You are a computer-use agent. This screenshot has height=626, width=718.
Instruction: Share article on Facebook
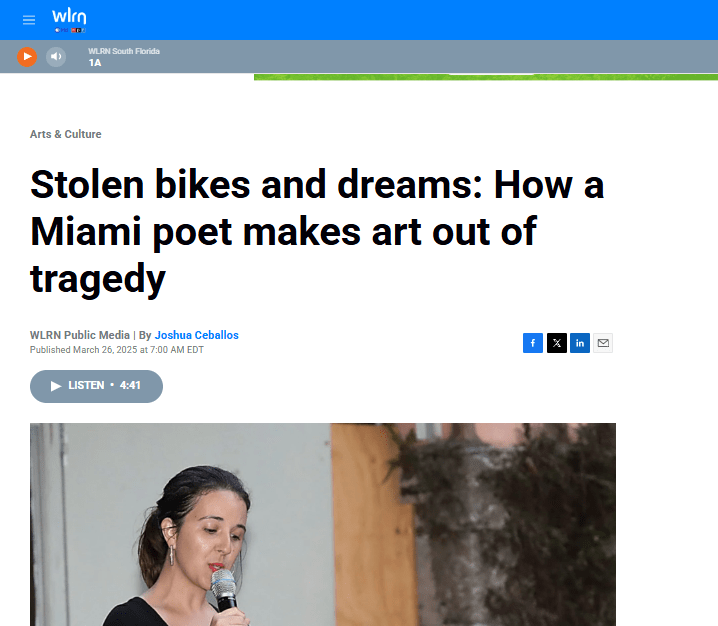pyautogui.click(x=533, y=343)
